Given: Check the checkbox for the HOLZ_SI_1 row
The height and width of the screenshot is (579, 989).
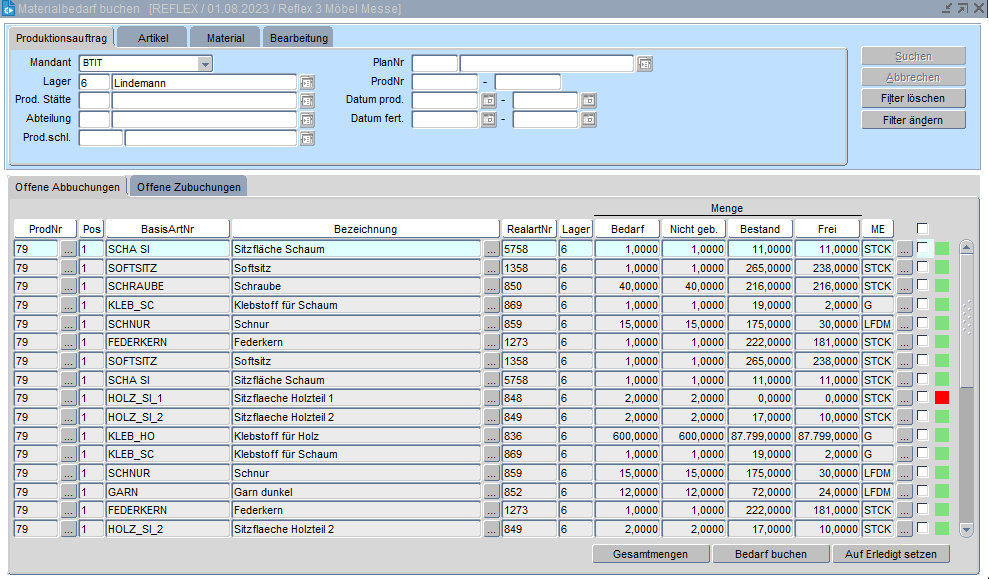Looking at the screenshot, I should pos(923,398).
